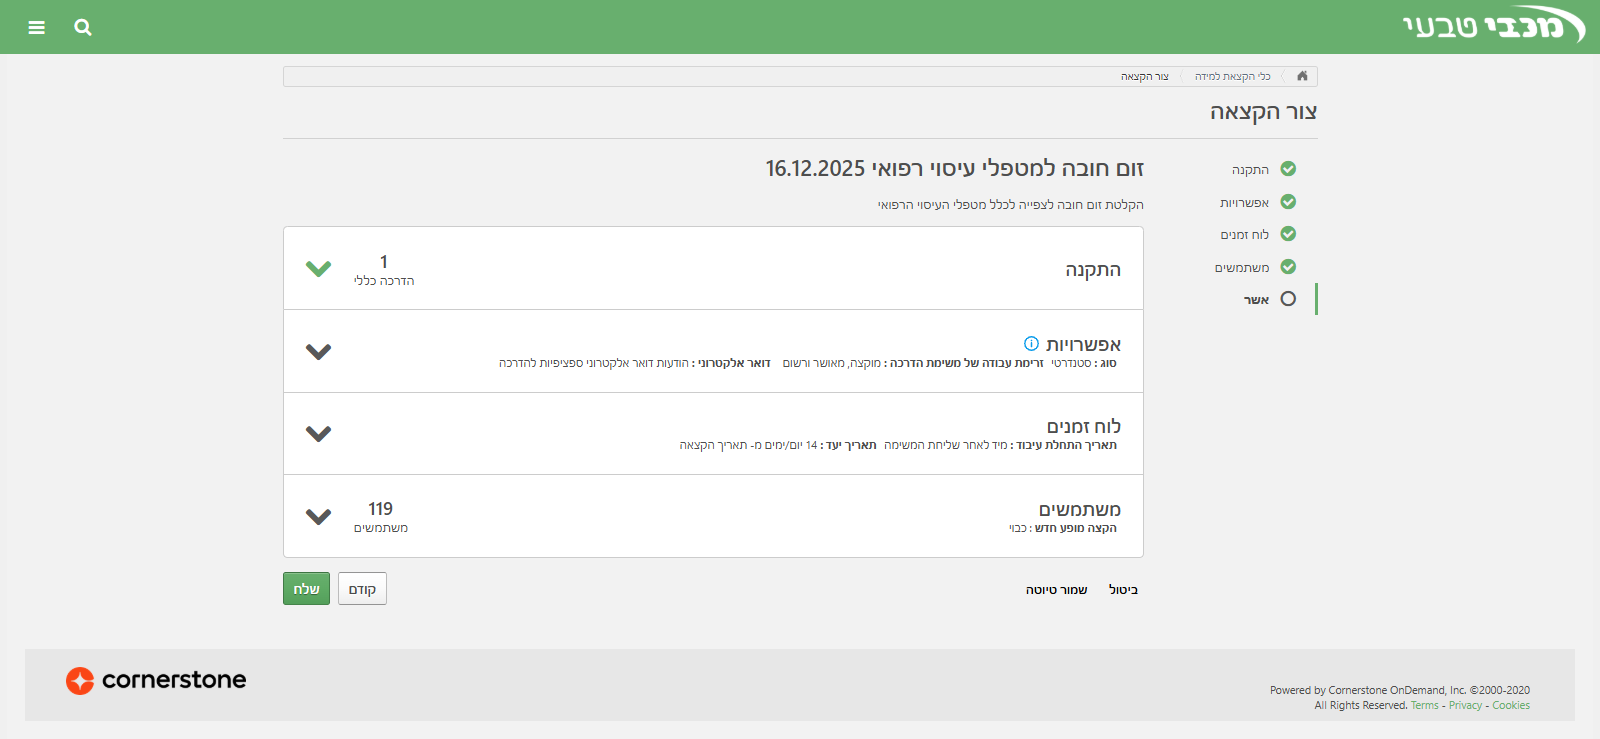Click green checkmark next to משתמשים step

coord(1288,267)
